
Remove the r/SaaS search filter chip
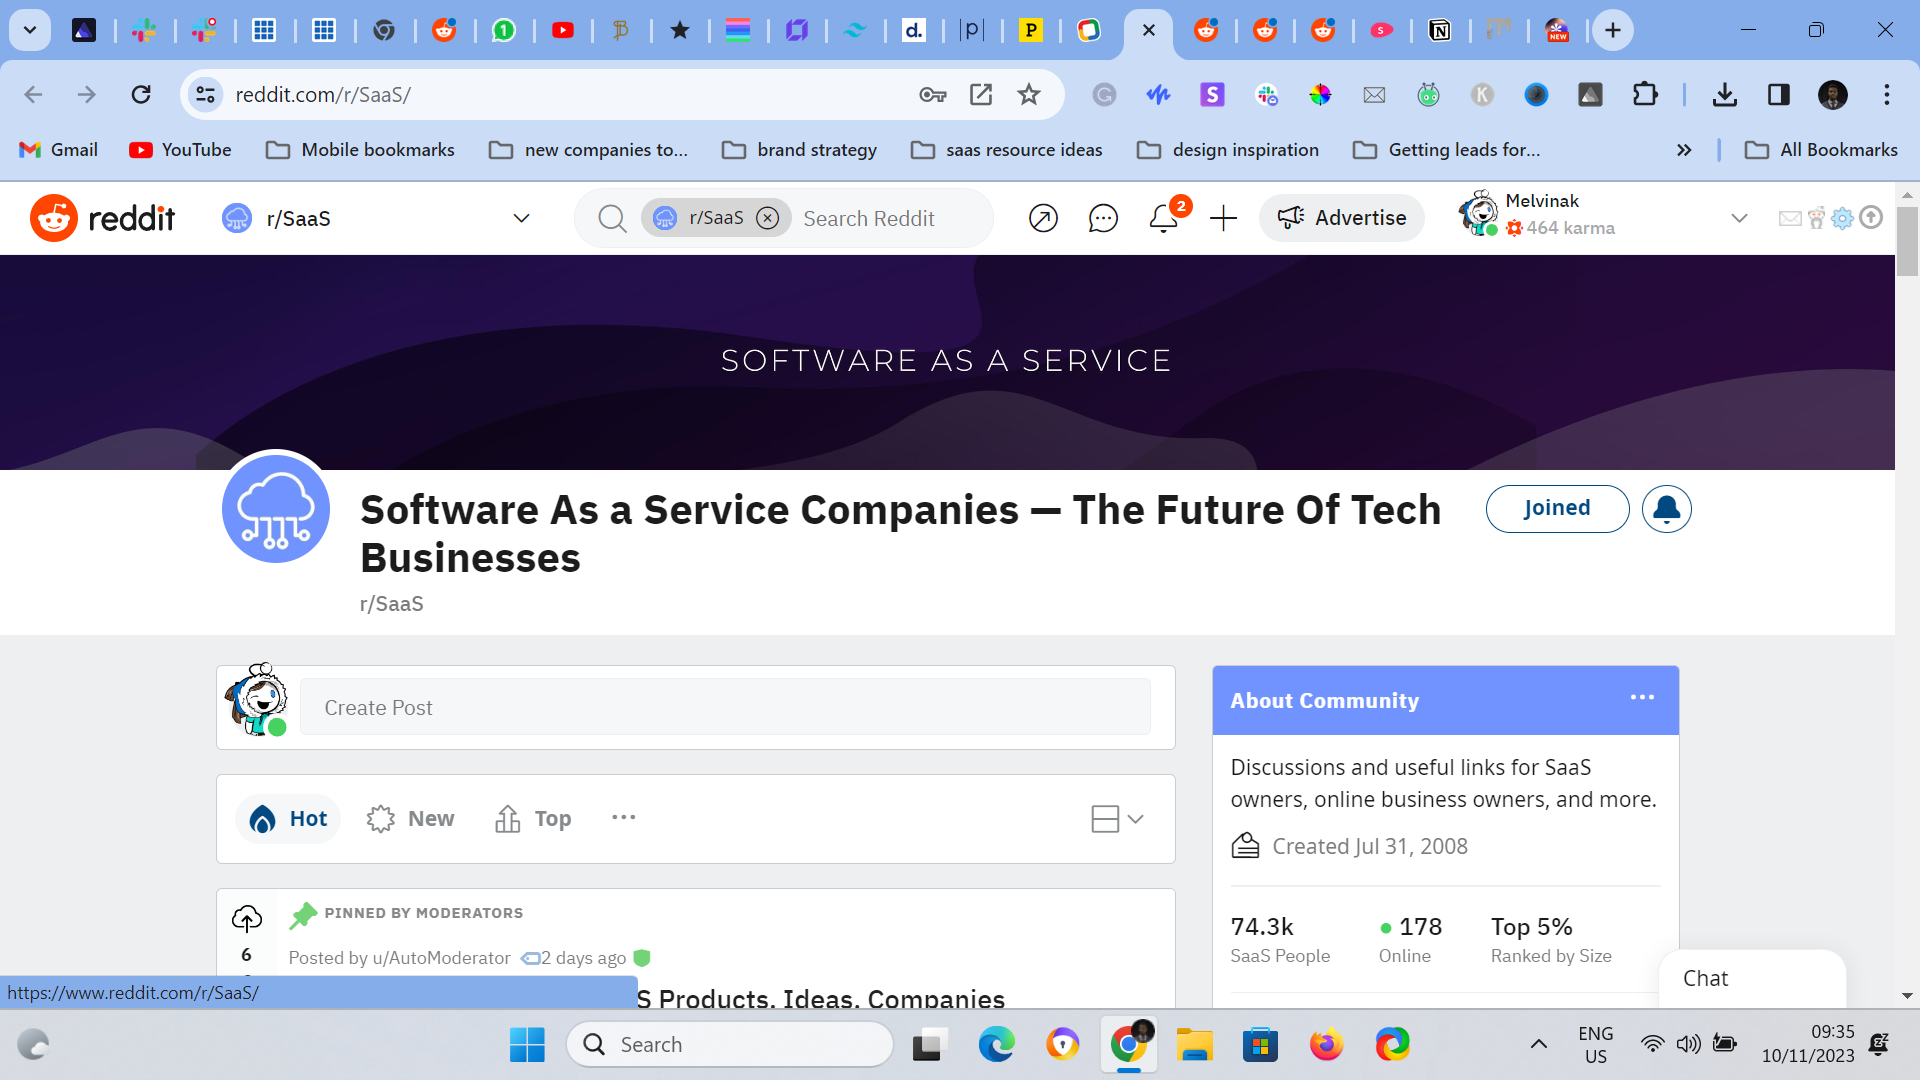767,218
